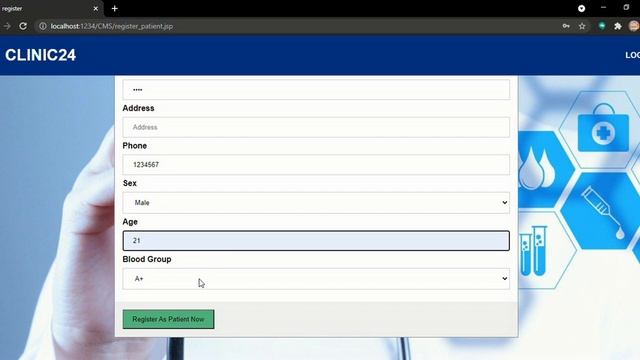640x360 pixels.
Task: Click the Age label text
Action: 130,222
